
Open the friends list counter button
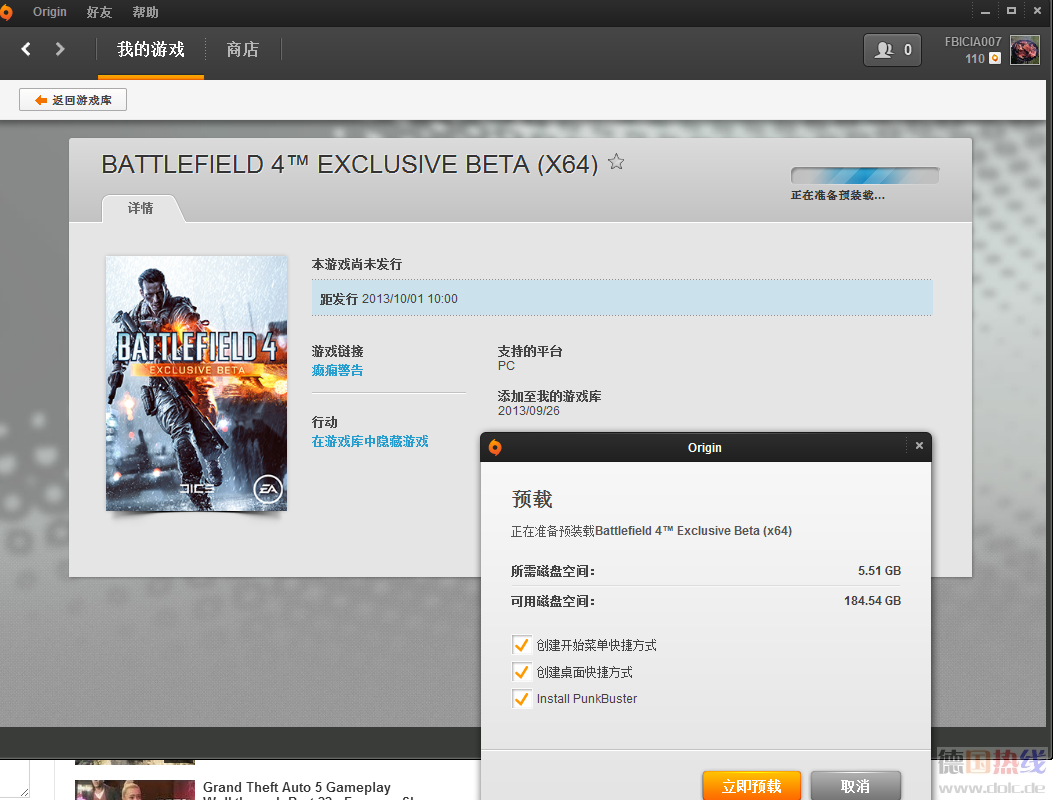tap(892, 50)
